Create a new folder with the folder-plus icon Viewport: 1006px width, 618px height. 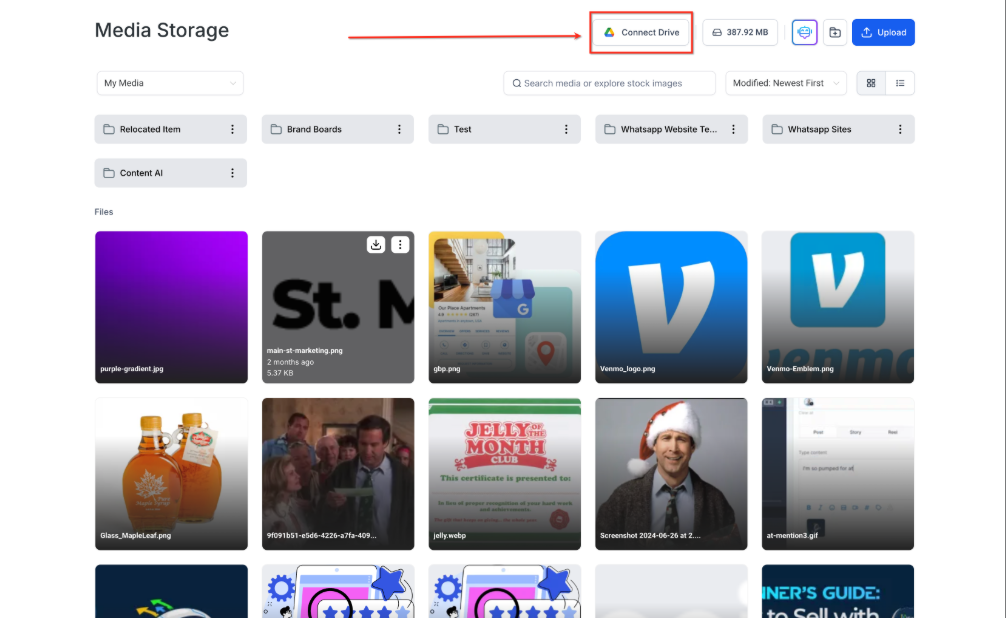(x=835, y=32)
